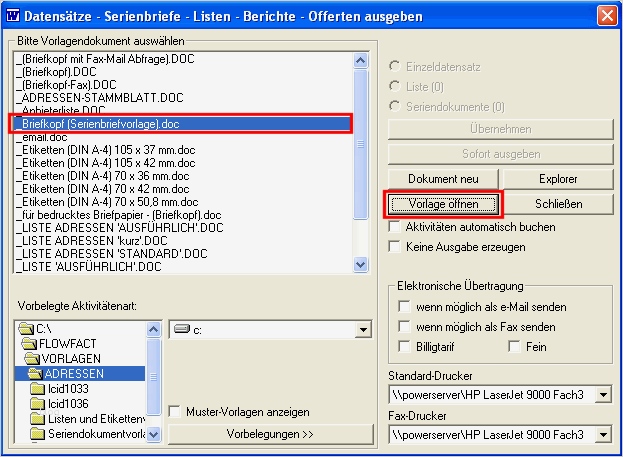Check Keine Ausgabe erzeugen option
This screenshot has height=457, width=623.
(x=394, y=247)
